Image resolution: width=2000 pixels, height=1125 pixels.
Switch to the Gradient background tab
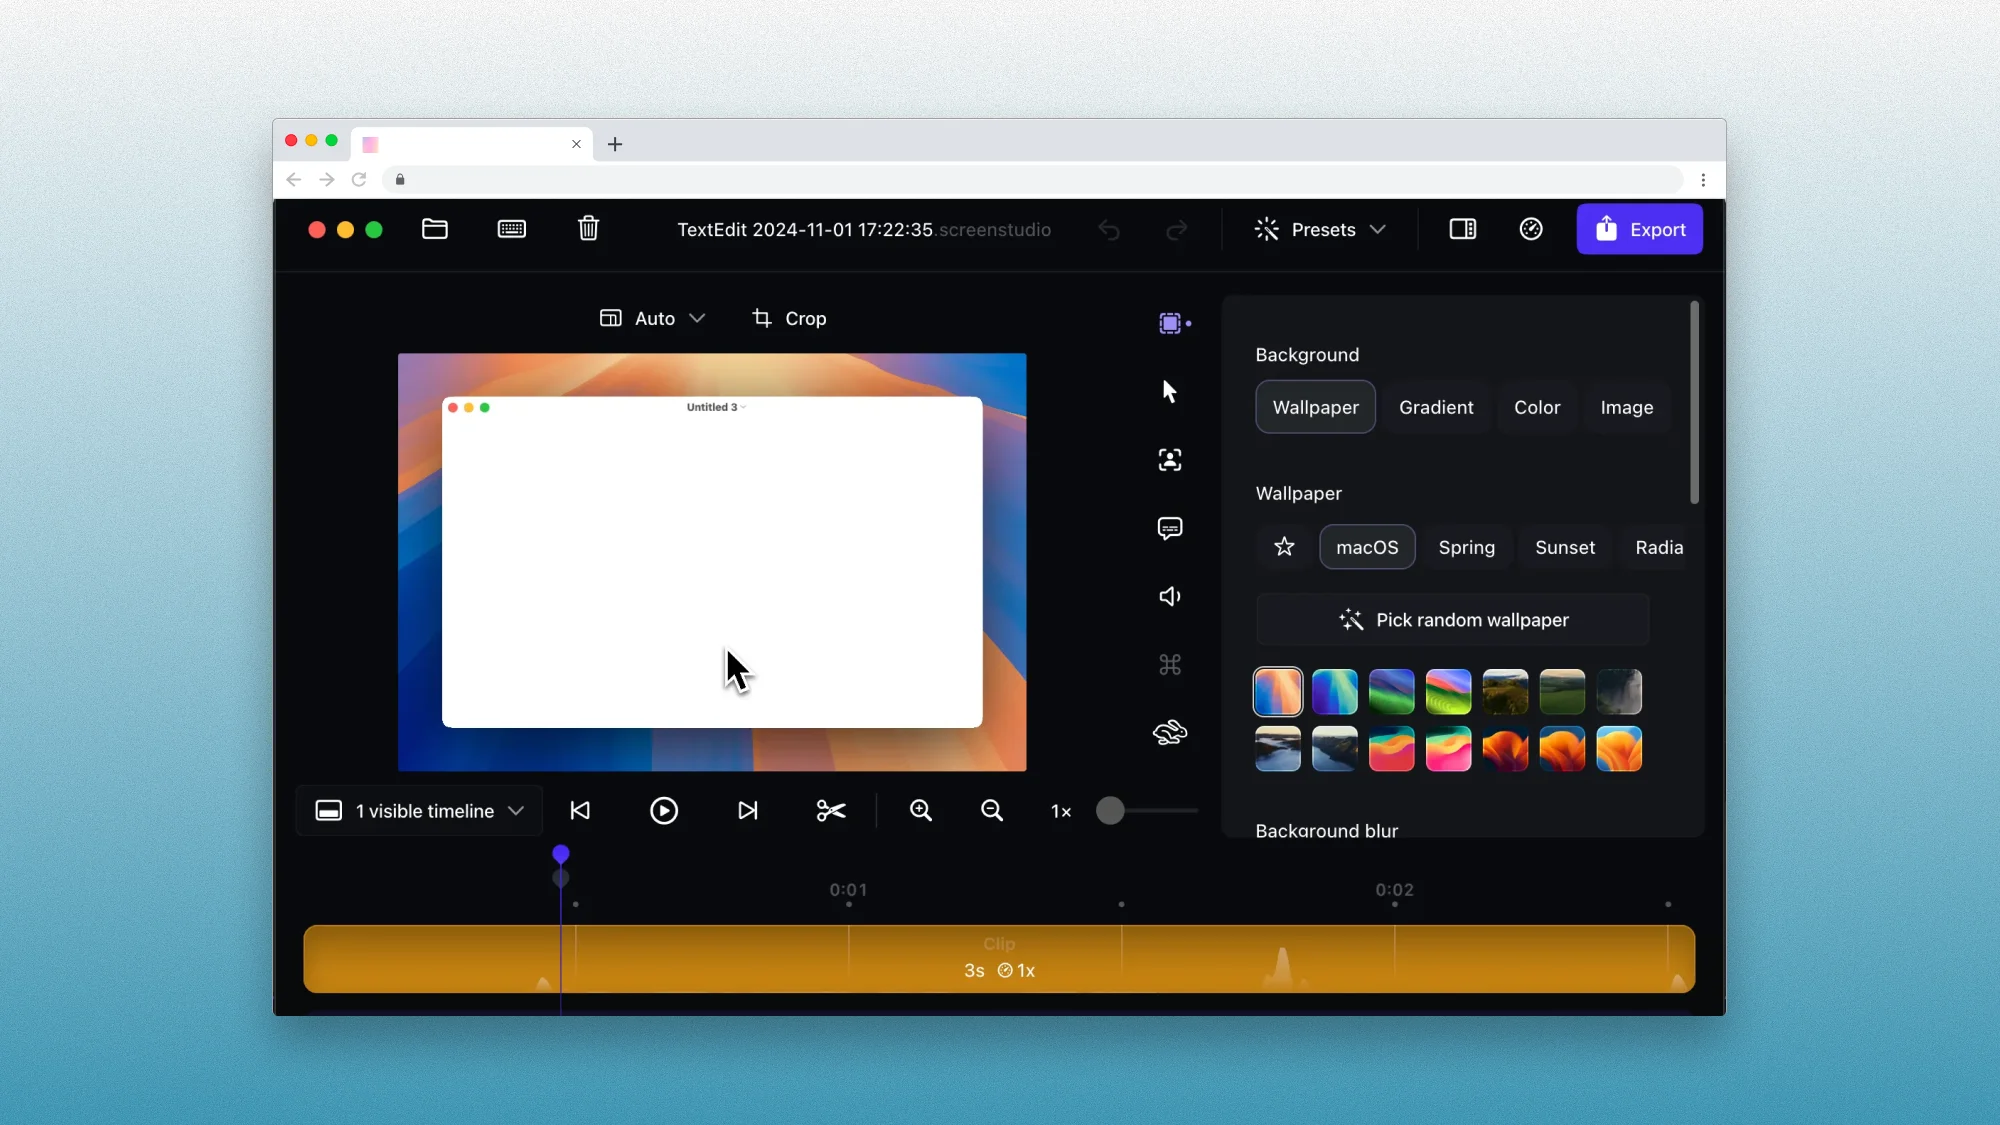1435,407
